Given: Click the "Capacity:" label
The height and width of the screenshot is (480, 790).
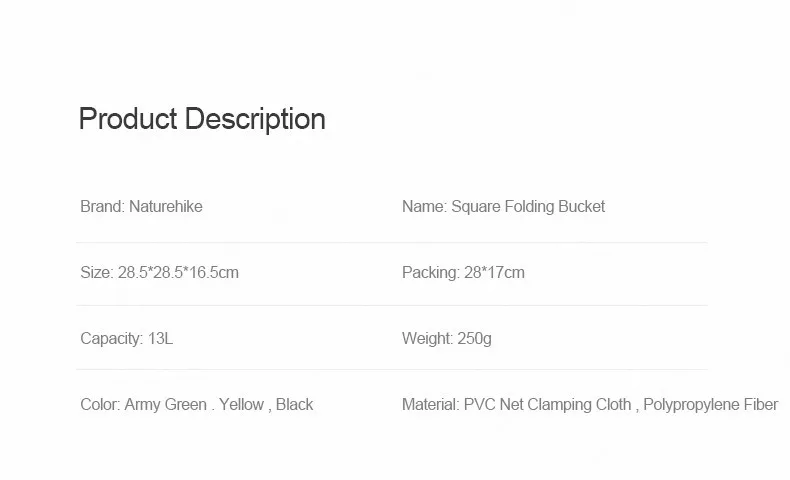Looking at the screenshot, I should (111, 339).
